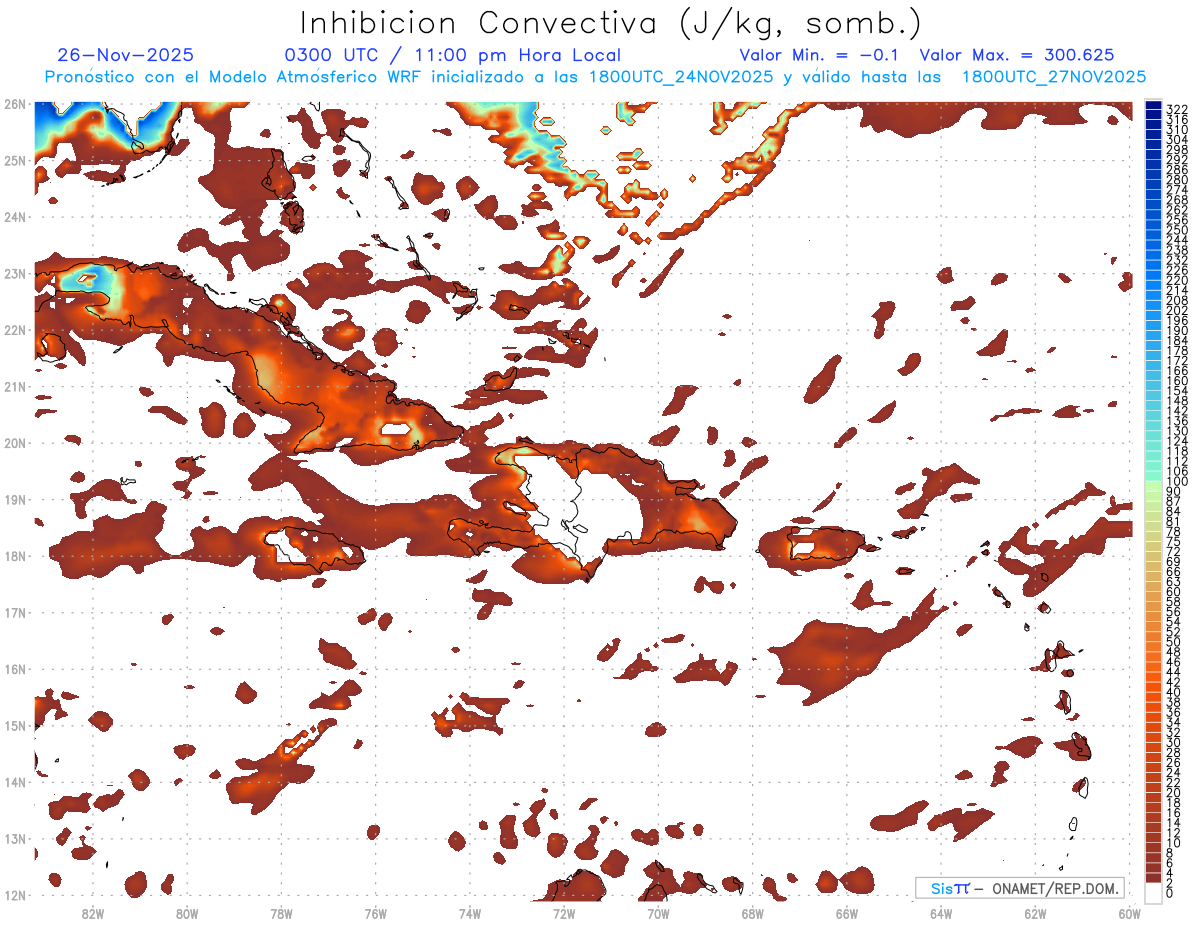Click the '1800UTC_27NOV2025' valid-until timestamp
Screen dimensions: 1200x927
pyautogui.click(x=1054, y=77)
